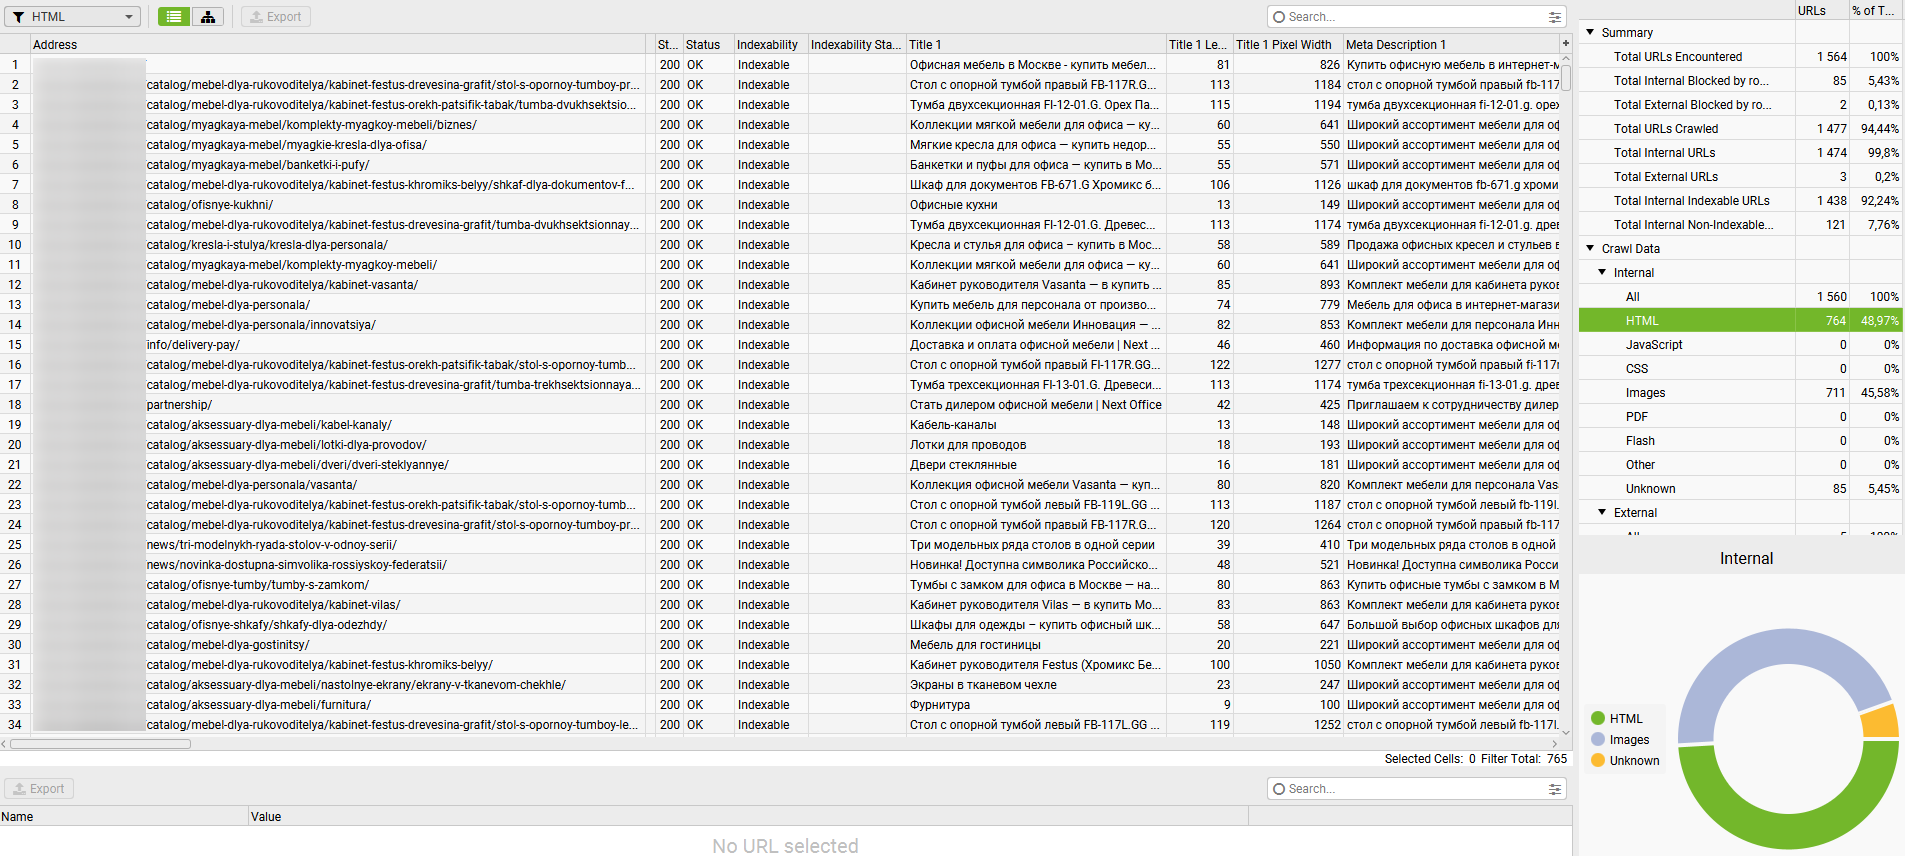Switch to tree view mode
This screenshot has width=1905, height=856.
[x=207, y=17]
